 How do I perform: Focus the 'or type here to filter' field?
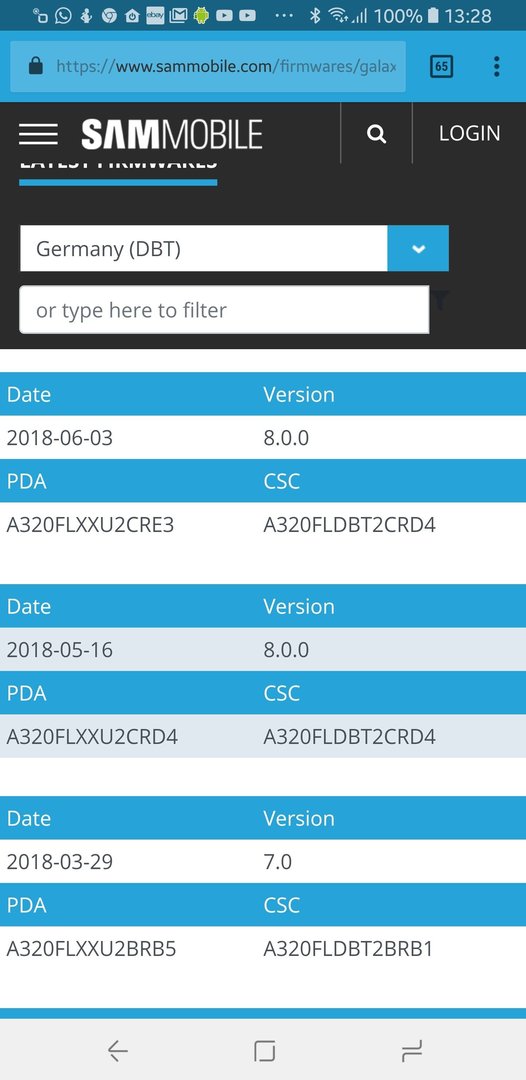[224, 310]
